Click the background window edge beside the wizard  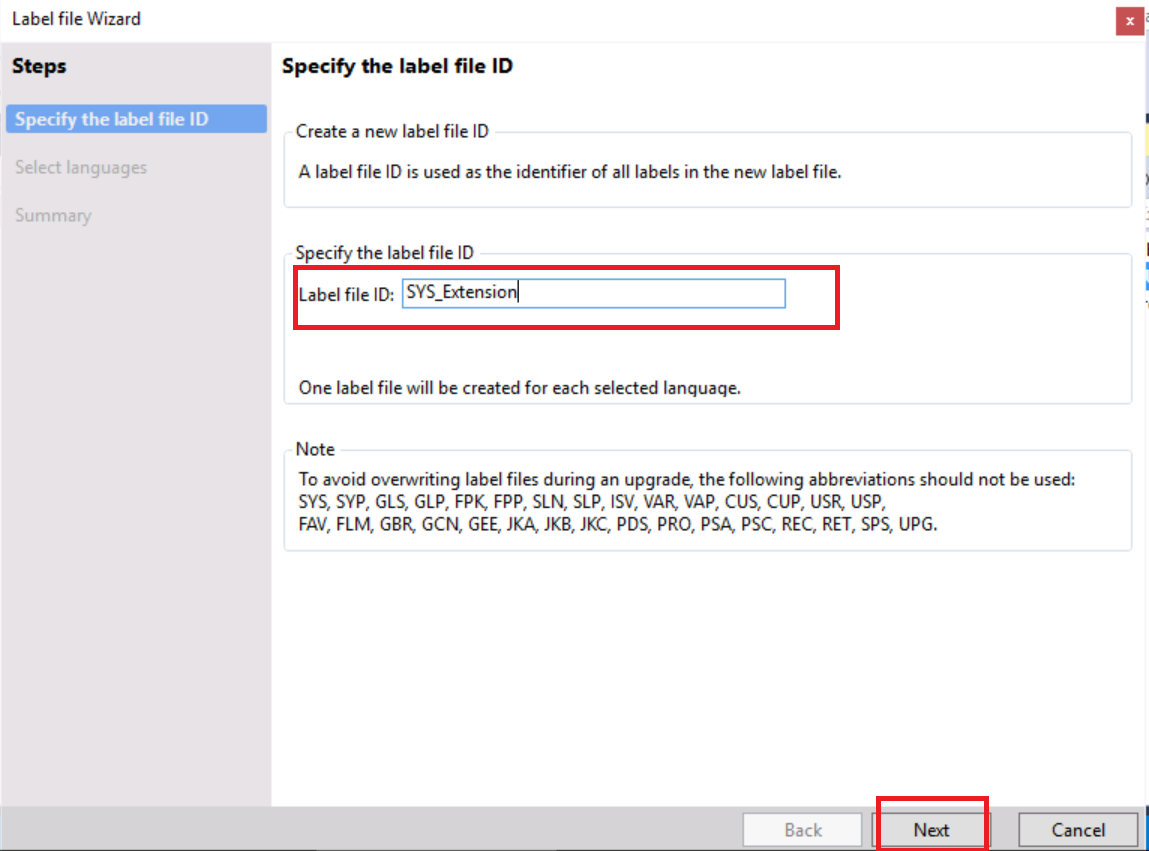(x=1144, y=400)
